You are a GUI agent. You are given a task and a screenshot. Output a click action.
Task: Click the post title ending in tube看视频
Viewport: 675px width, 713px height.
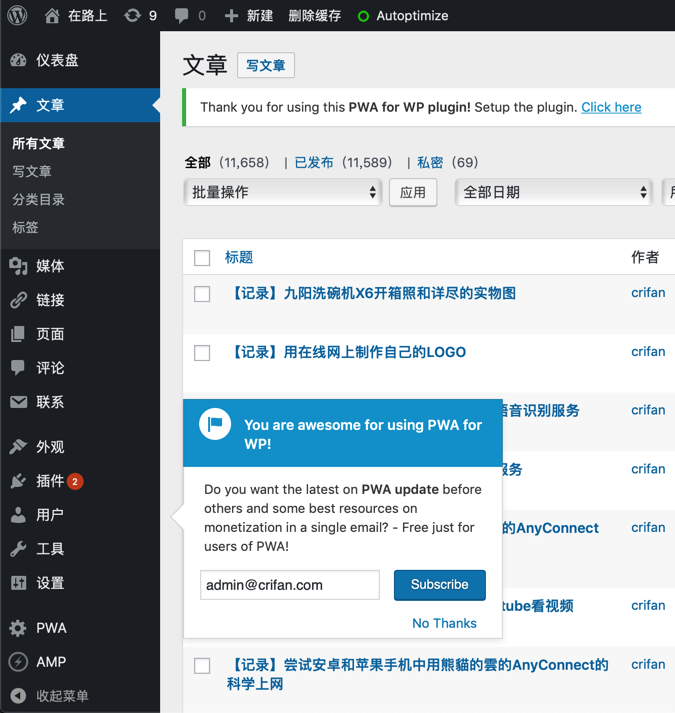[x=538, y=606]
